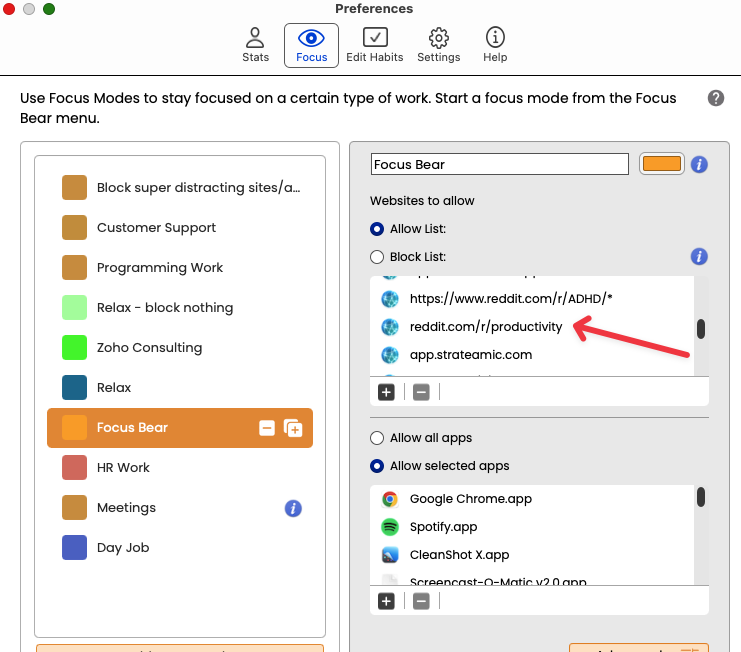Viewport: 741px width, 652px height.
Task: Click the info icon beside the orange color swatch
Action: [699, 164]
